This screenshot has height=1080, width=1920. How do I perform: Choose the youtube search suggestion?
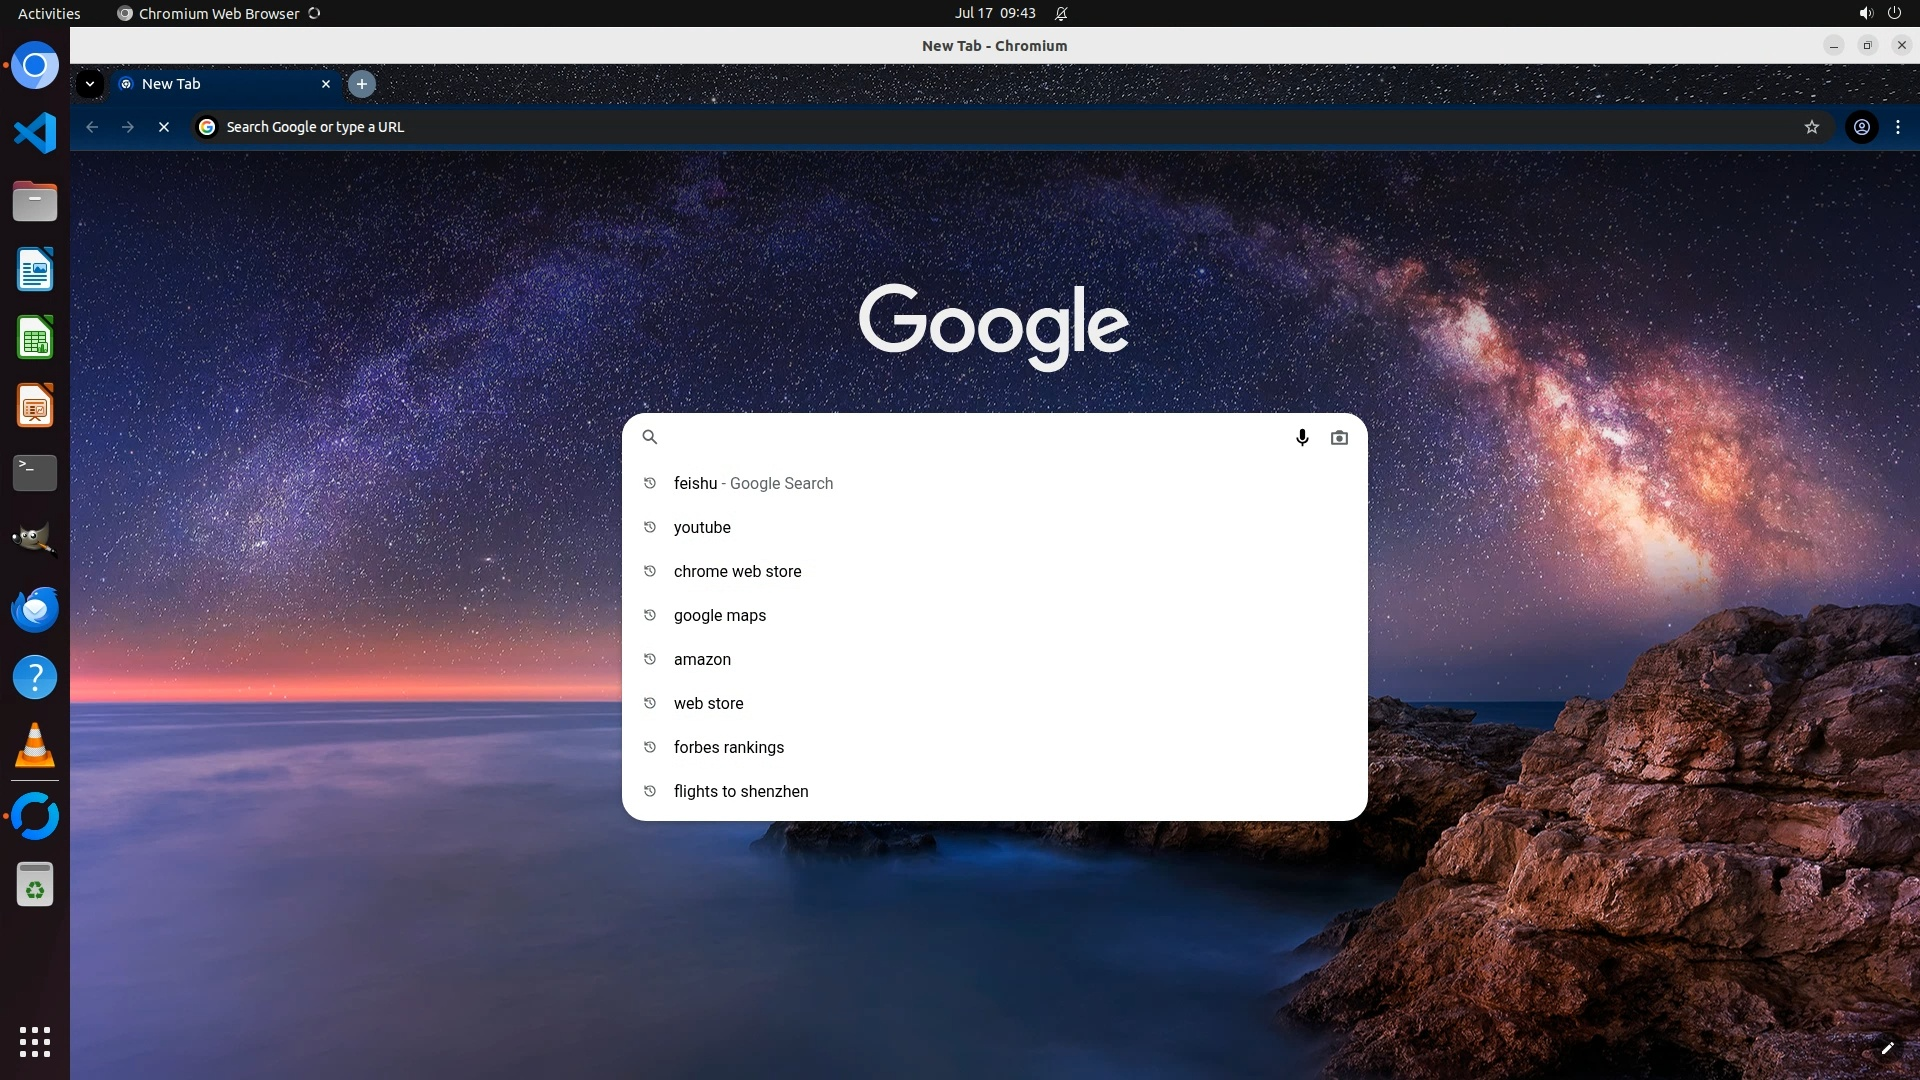point(702,527)
